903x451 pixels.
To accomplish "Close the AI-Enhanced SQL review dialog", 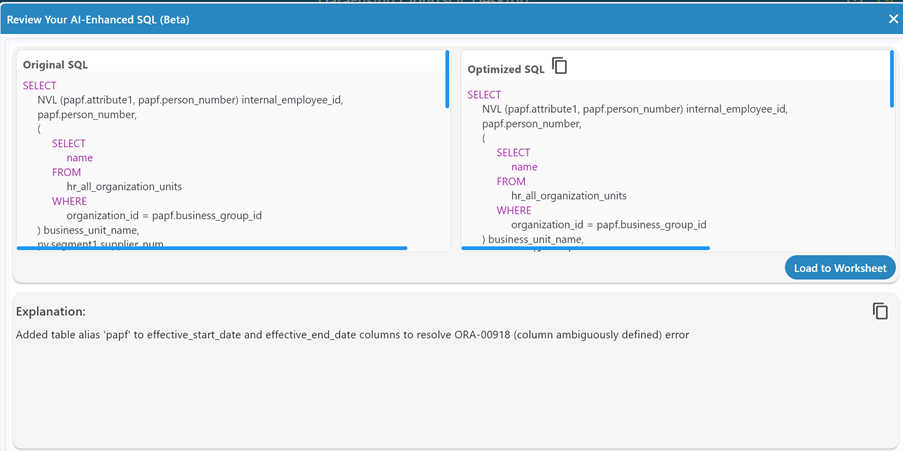I will (x=893, y=19).
